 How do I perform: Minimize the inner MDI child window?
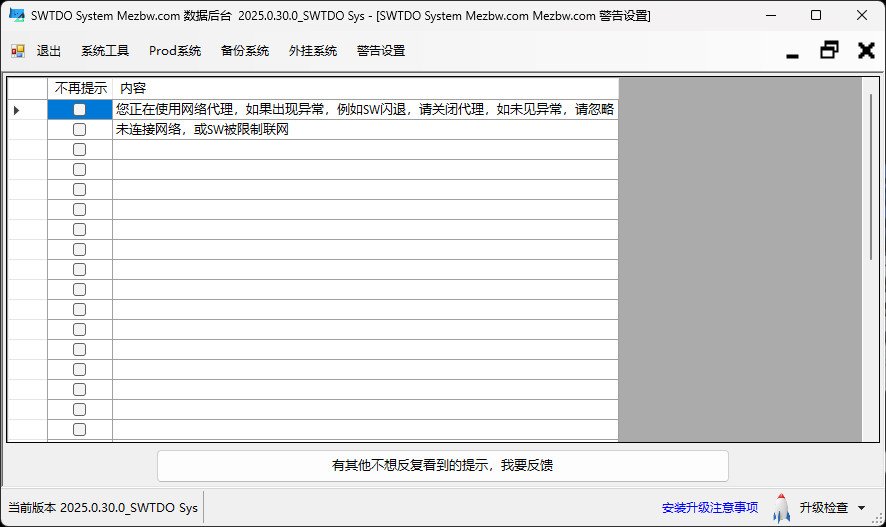coord(793,51)
